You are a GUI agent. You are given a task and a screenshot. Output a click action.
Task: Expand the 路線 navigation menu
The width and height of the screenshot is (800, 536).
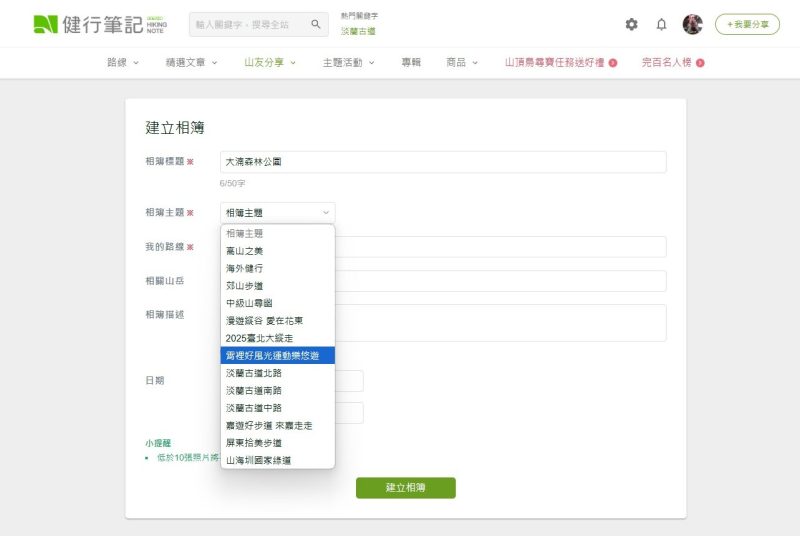[123, 62]
